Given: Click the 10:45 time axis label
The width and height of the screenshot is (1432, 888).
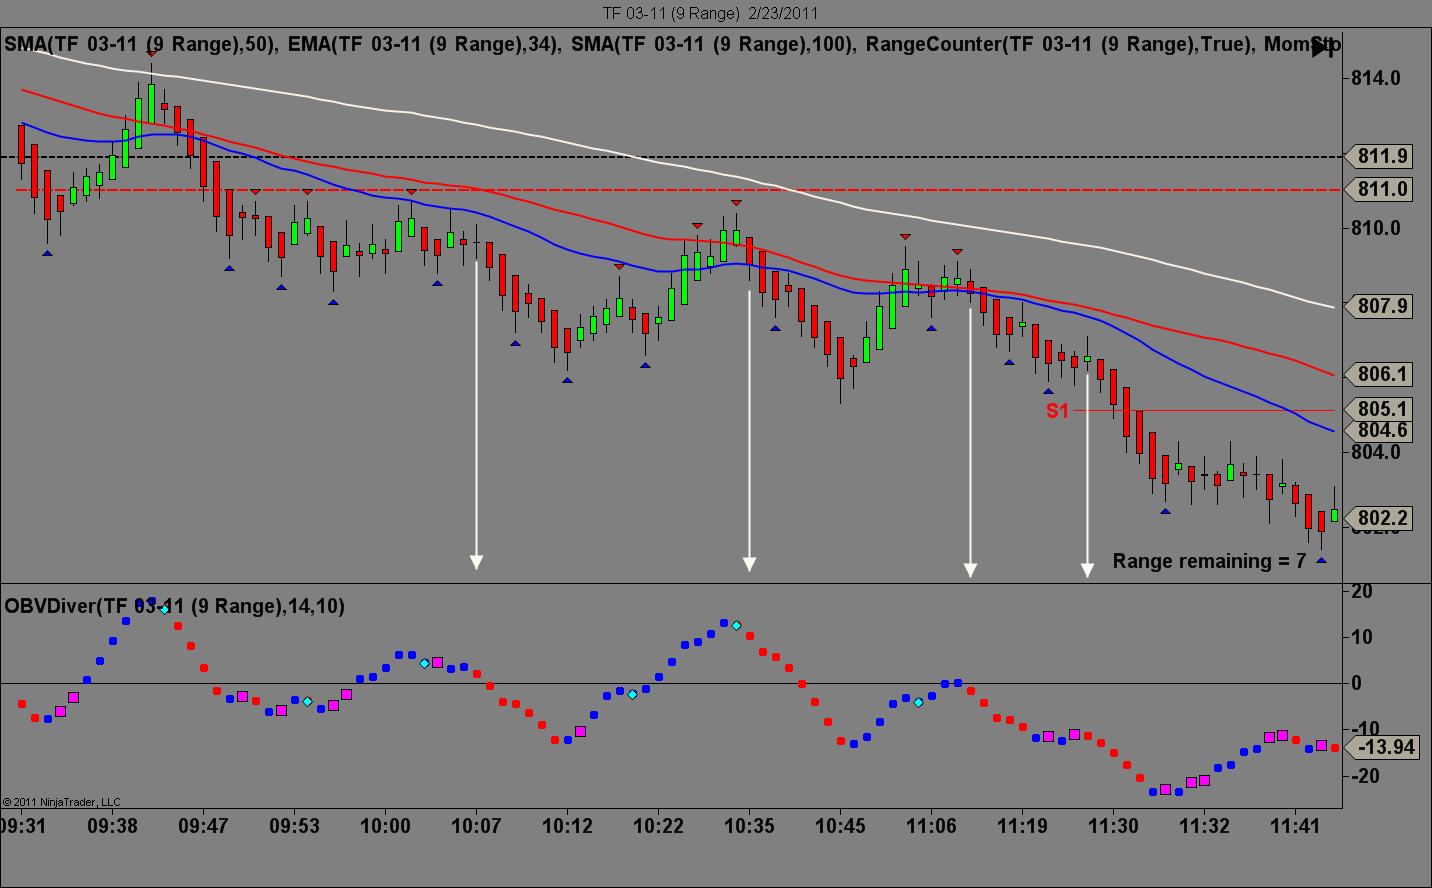Looking at the screenshot, I should click(x=840, y=827).
